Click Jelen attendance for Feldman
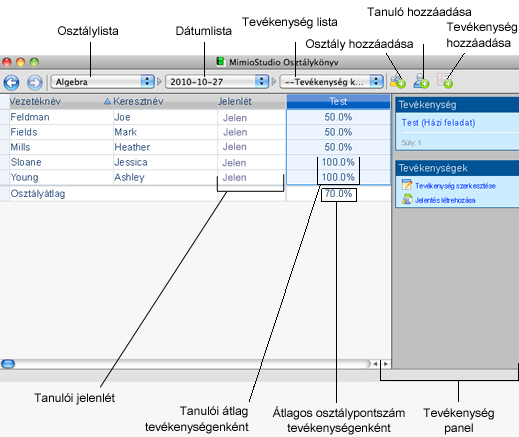The image size is (519, 437). [235, 118]
